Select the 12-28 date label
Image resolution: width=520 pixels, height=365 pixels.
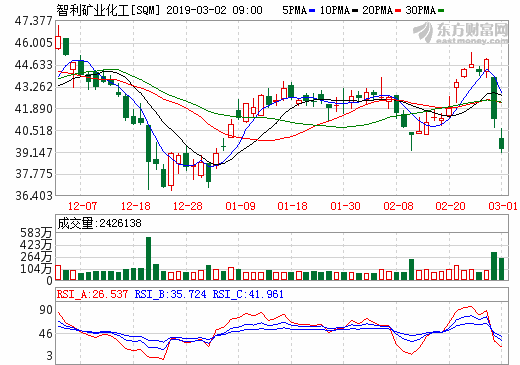point(188,206)
